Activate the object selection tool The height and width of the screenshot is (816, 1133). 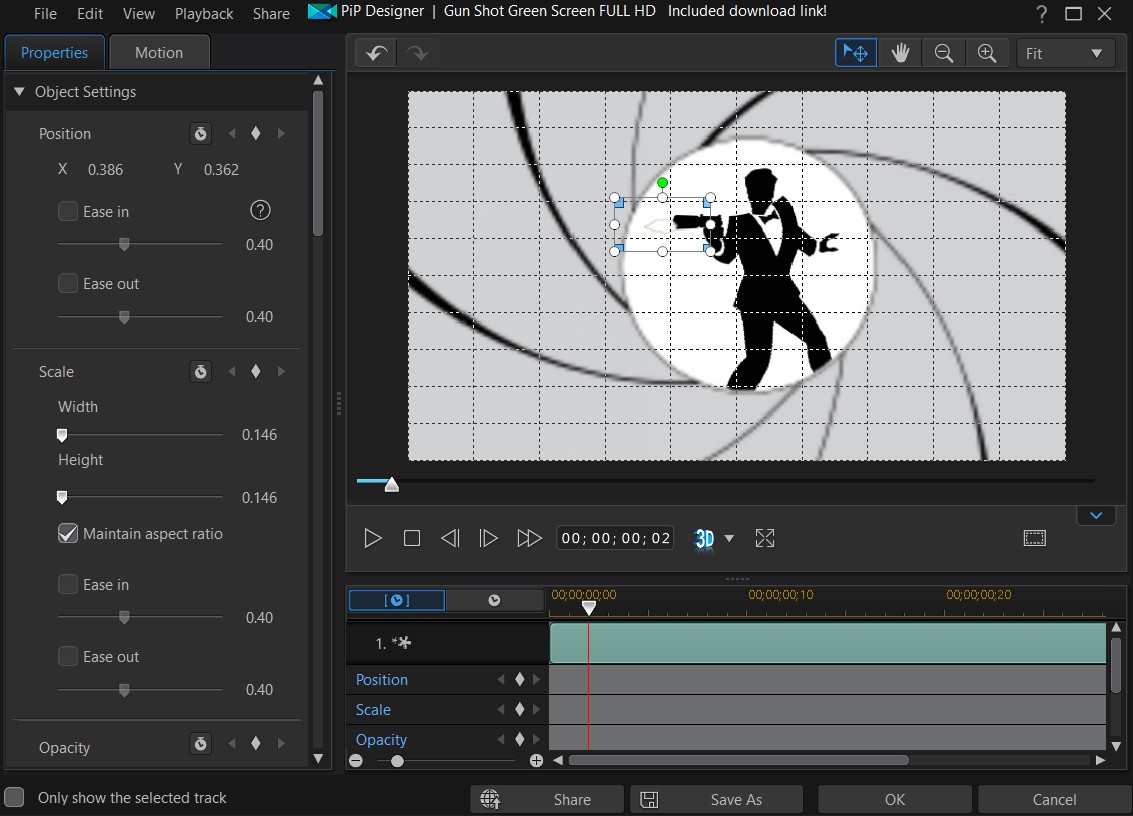tap(856, 53)
